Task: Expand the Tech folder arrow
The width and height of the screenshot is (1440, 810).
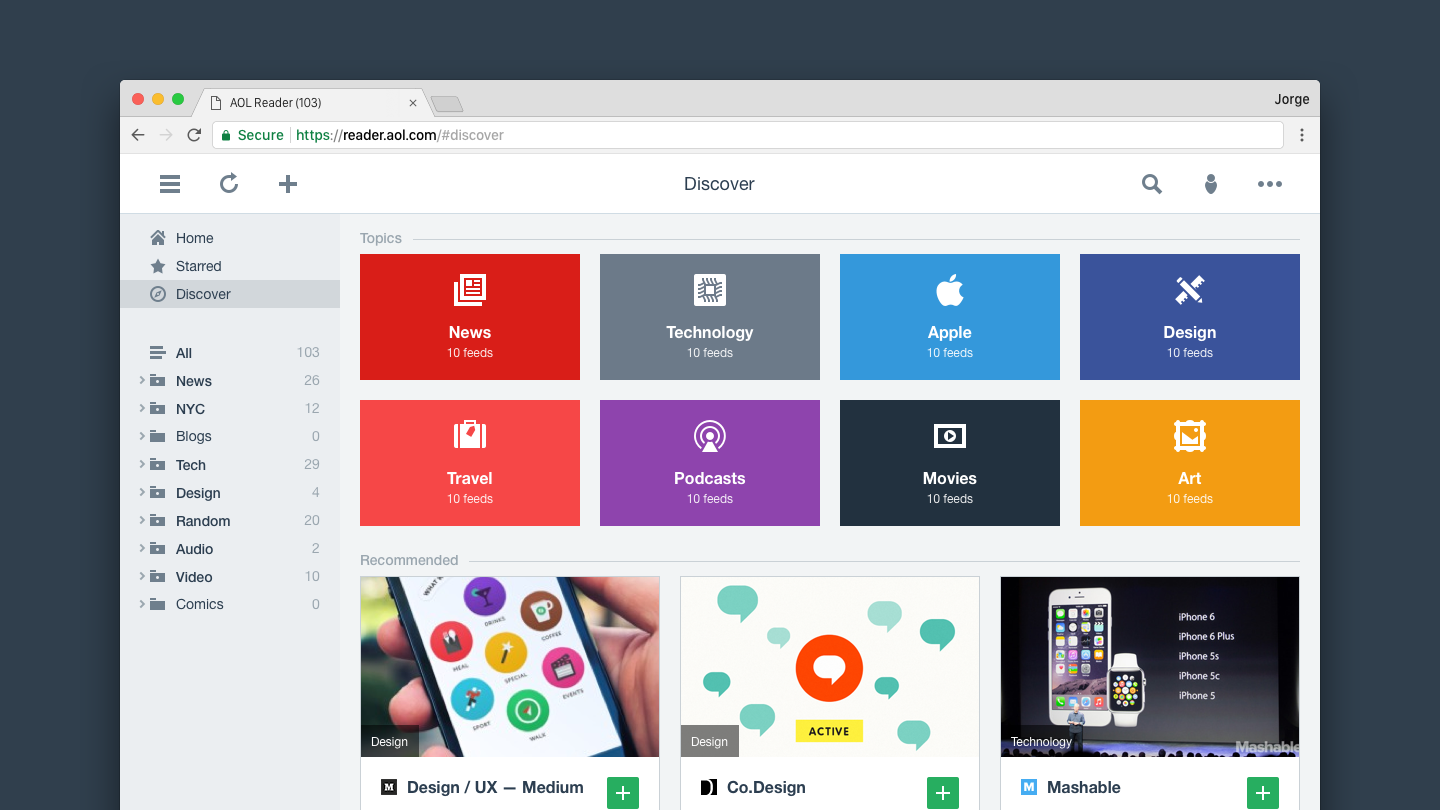Action: [x=142, y=464]
